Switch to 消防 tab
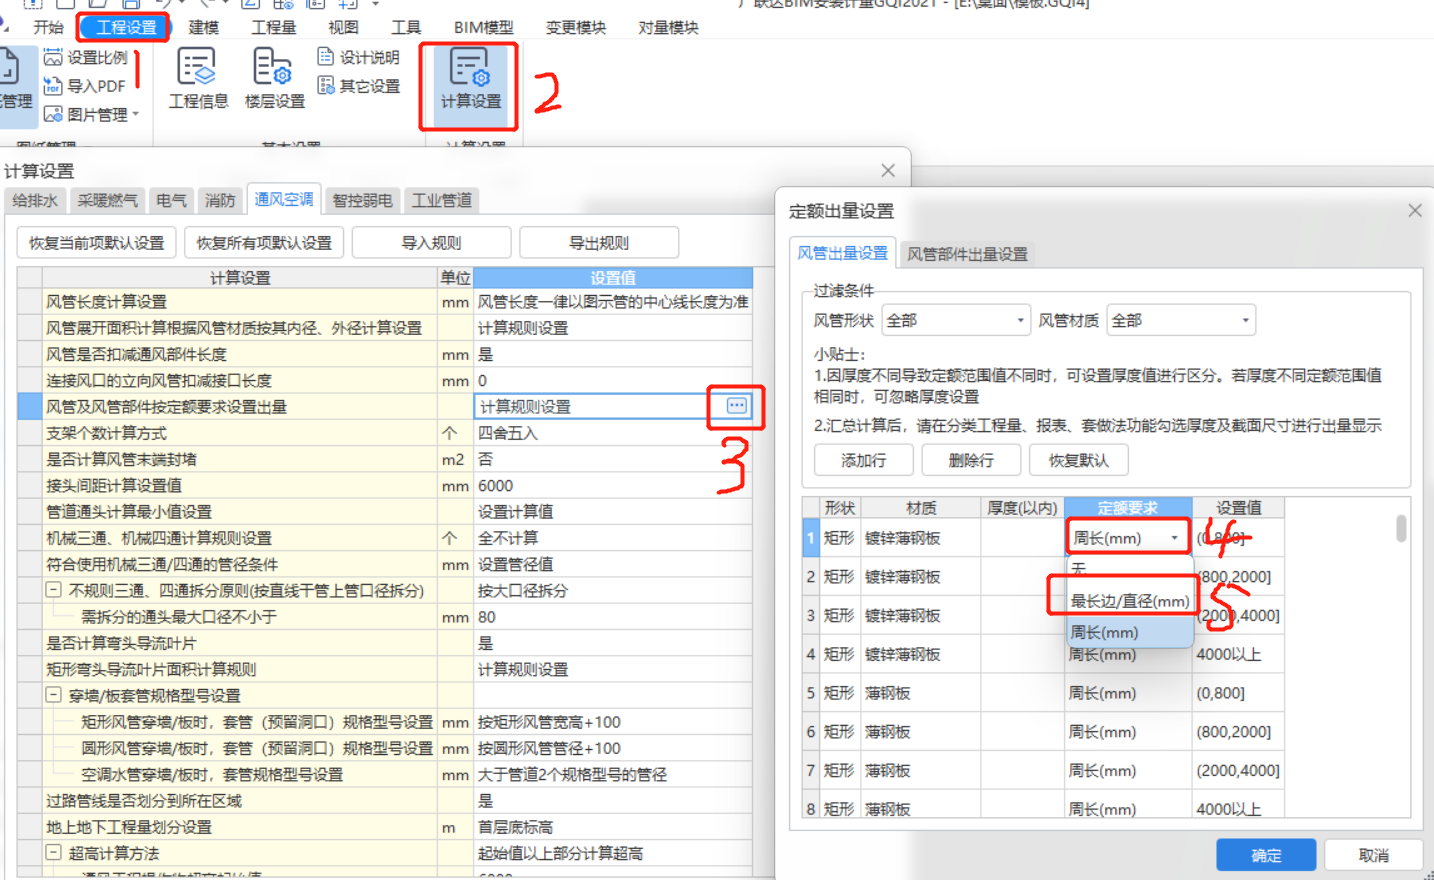The image size is (1434, 880). tap(220, 200)
